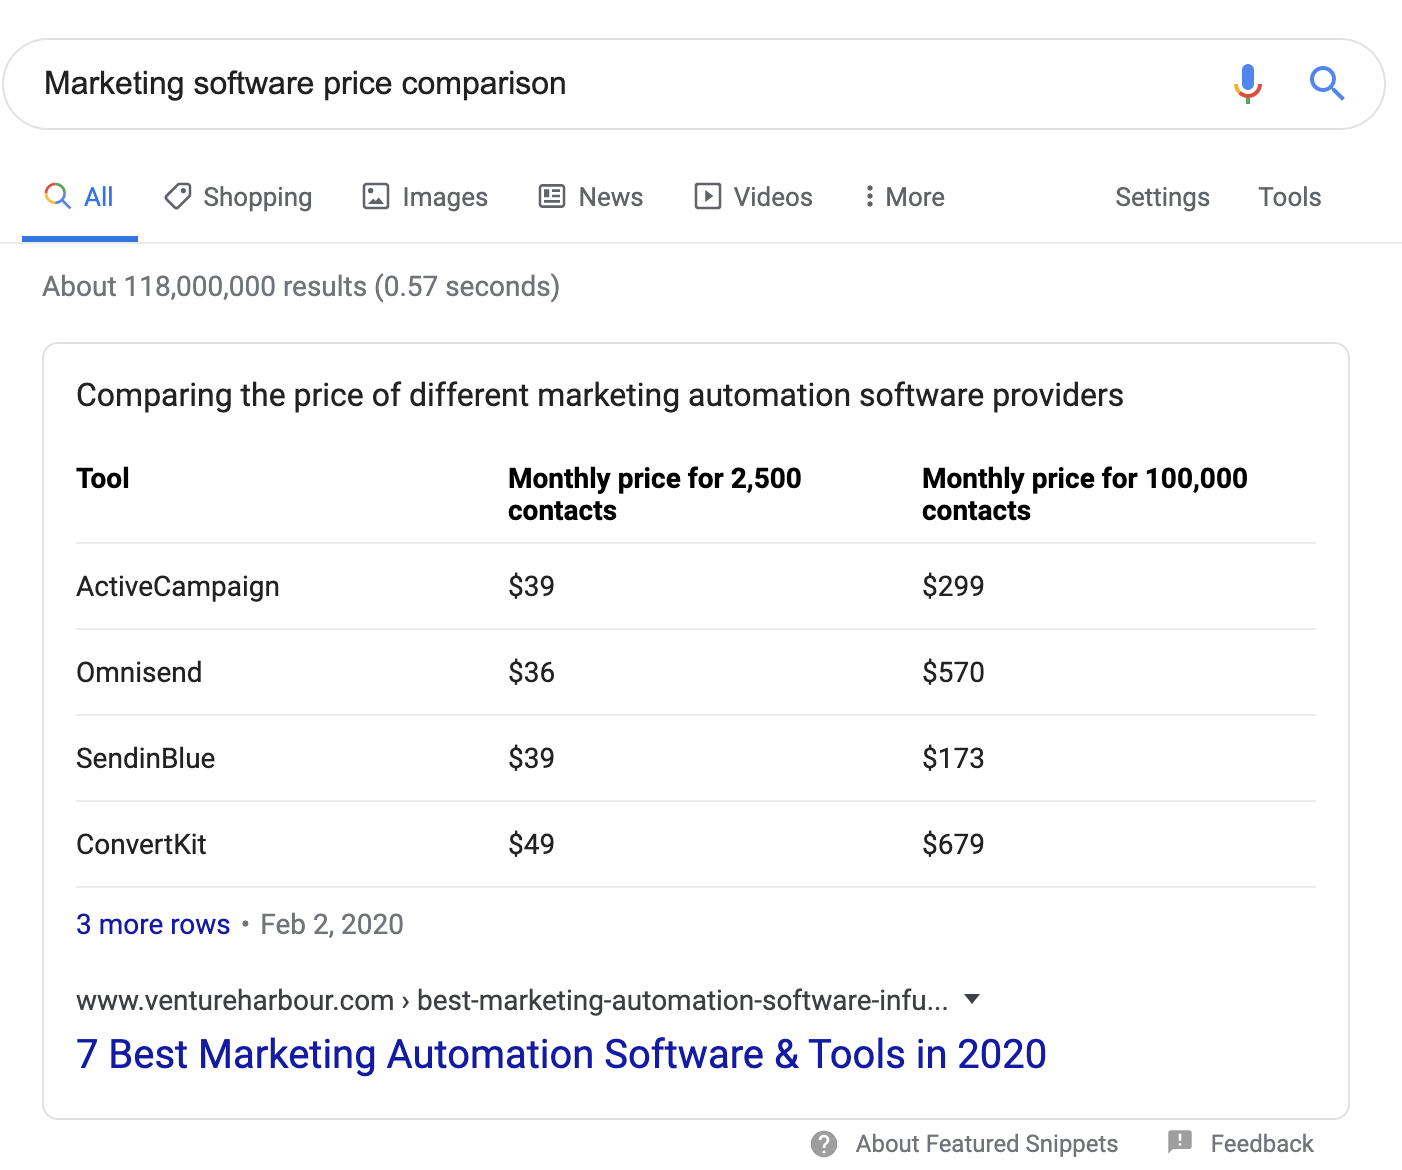Click About Featured Snippets link

pyautogui.click(x=986, y=1144)
